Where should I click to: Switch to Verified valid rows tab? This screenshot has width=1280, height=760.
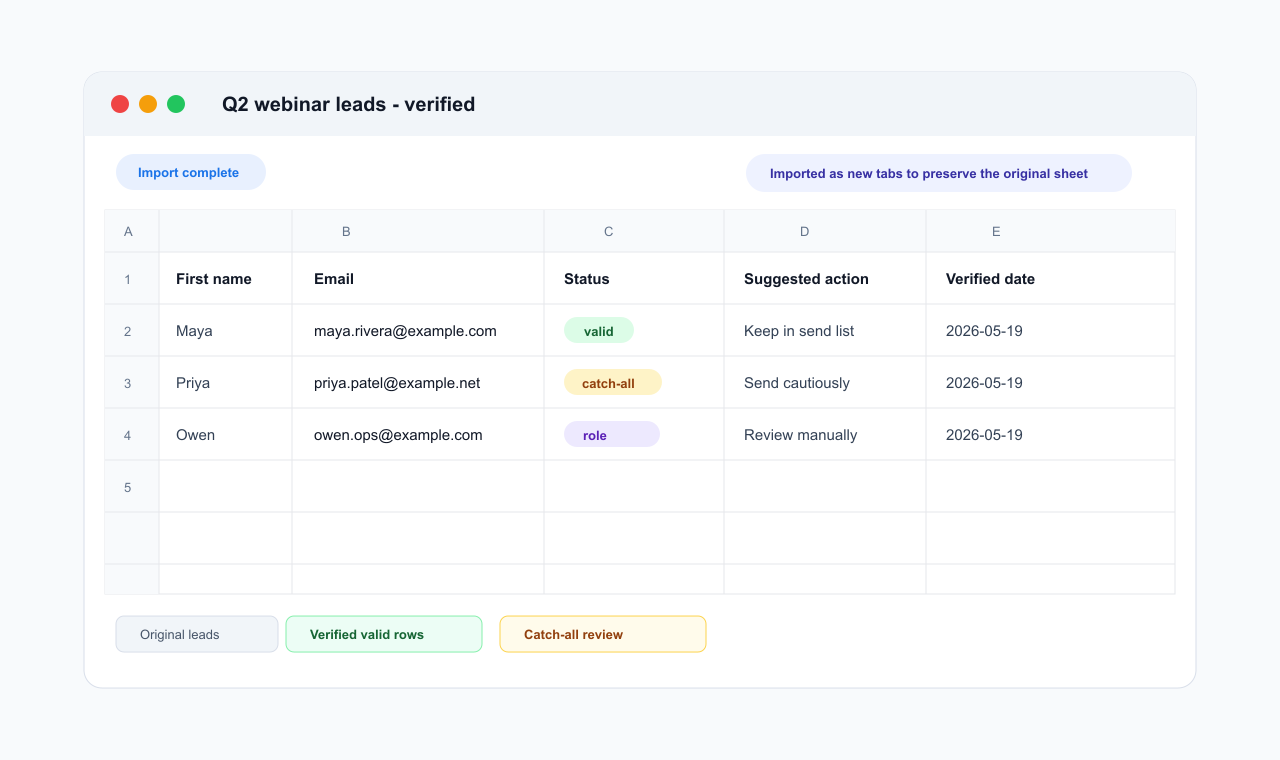coord(384,634)
